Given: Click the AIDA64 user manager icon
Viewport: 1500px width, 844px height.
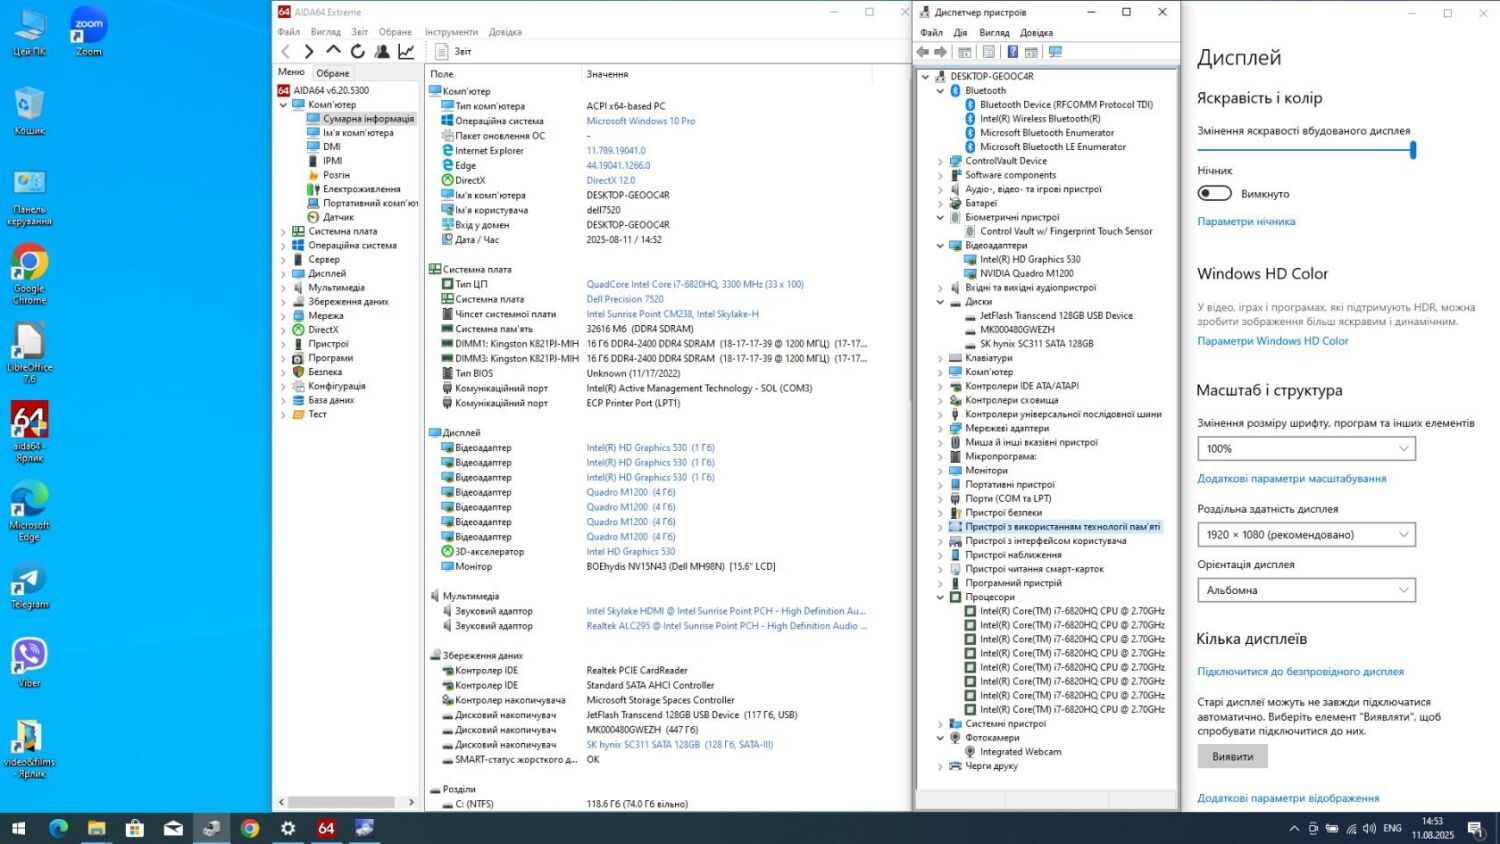Looking at the screenshot, I should pyautogui.click(x=382, y=51).
